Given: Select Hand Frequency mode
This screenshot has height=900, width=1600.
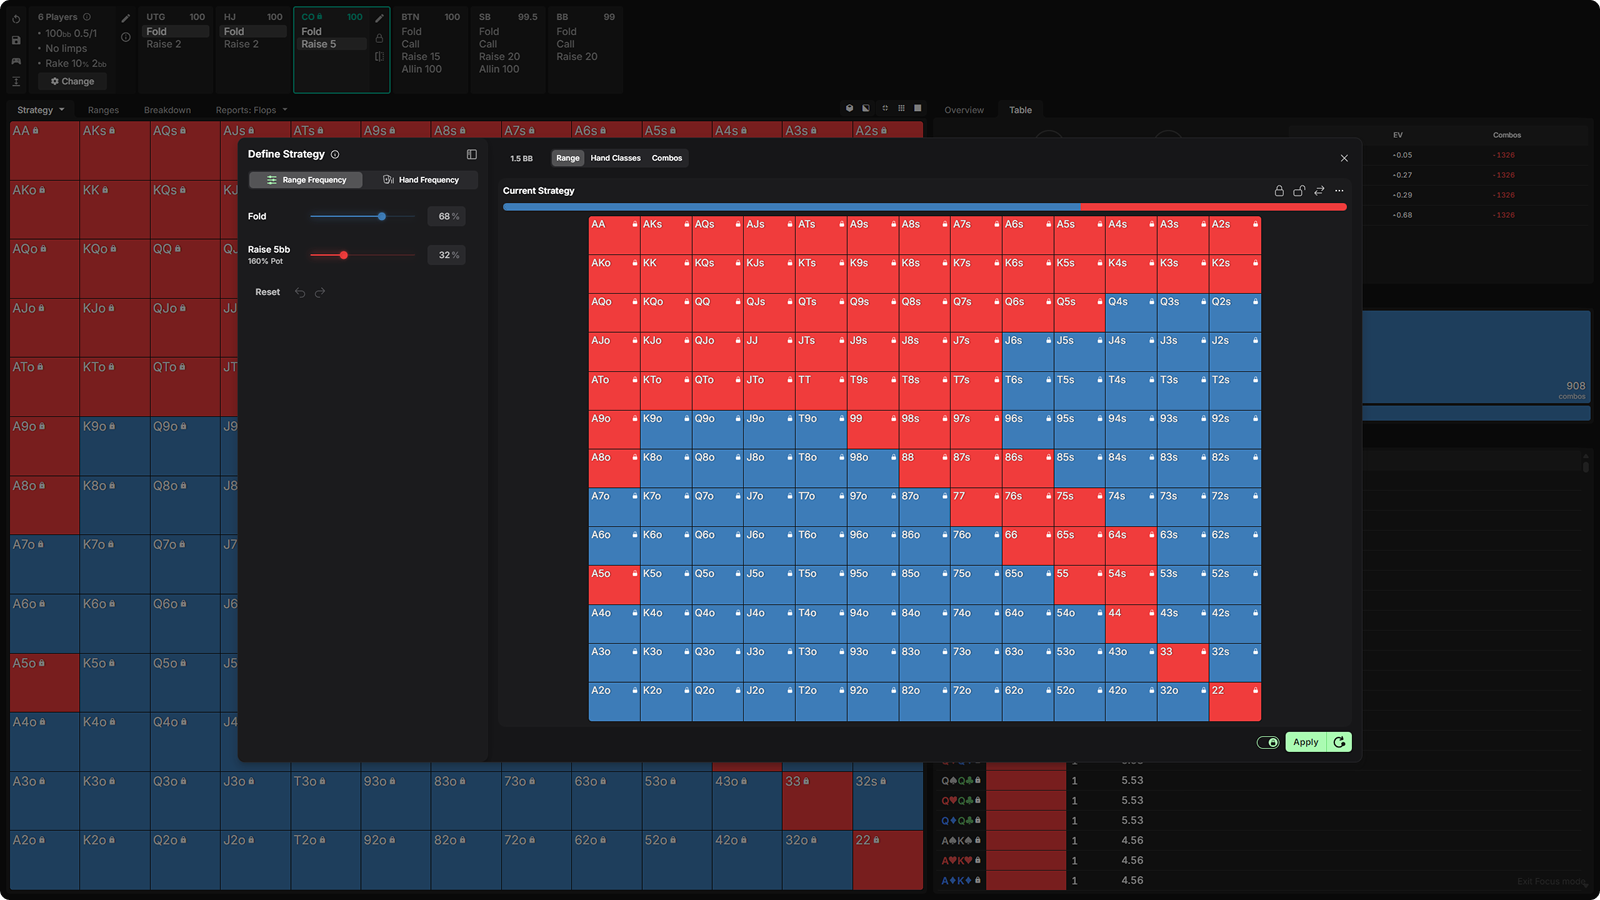Looking at the screenshot, I should pos(421,180).
